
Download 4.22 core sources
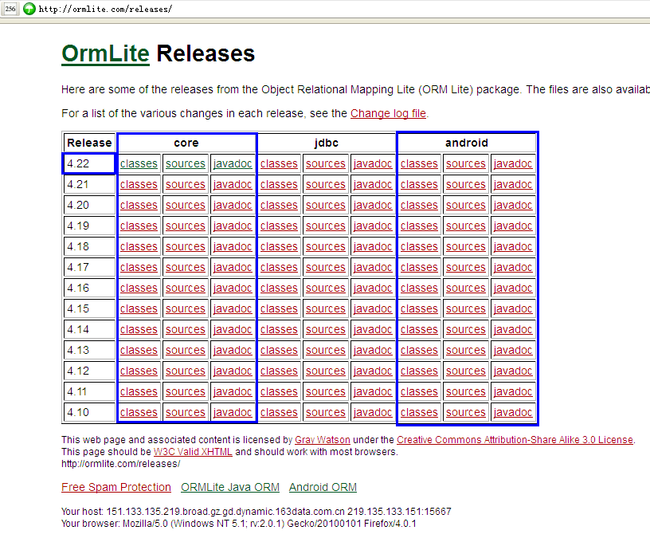pos(185,164)
